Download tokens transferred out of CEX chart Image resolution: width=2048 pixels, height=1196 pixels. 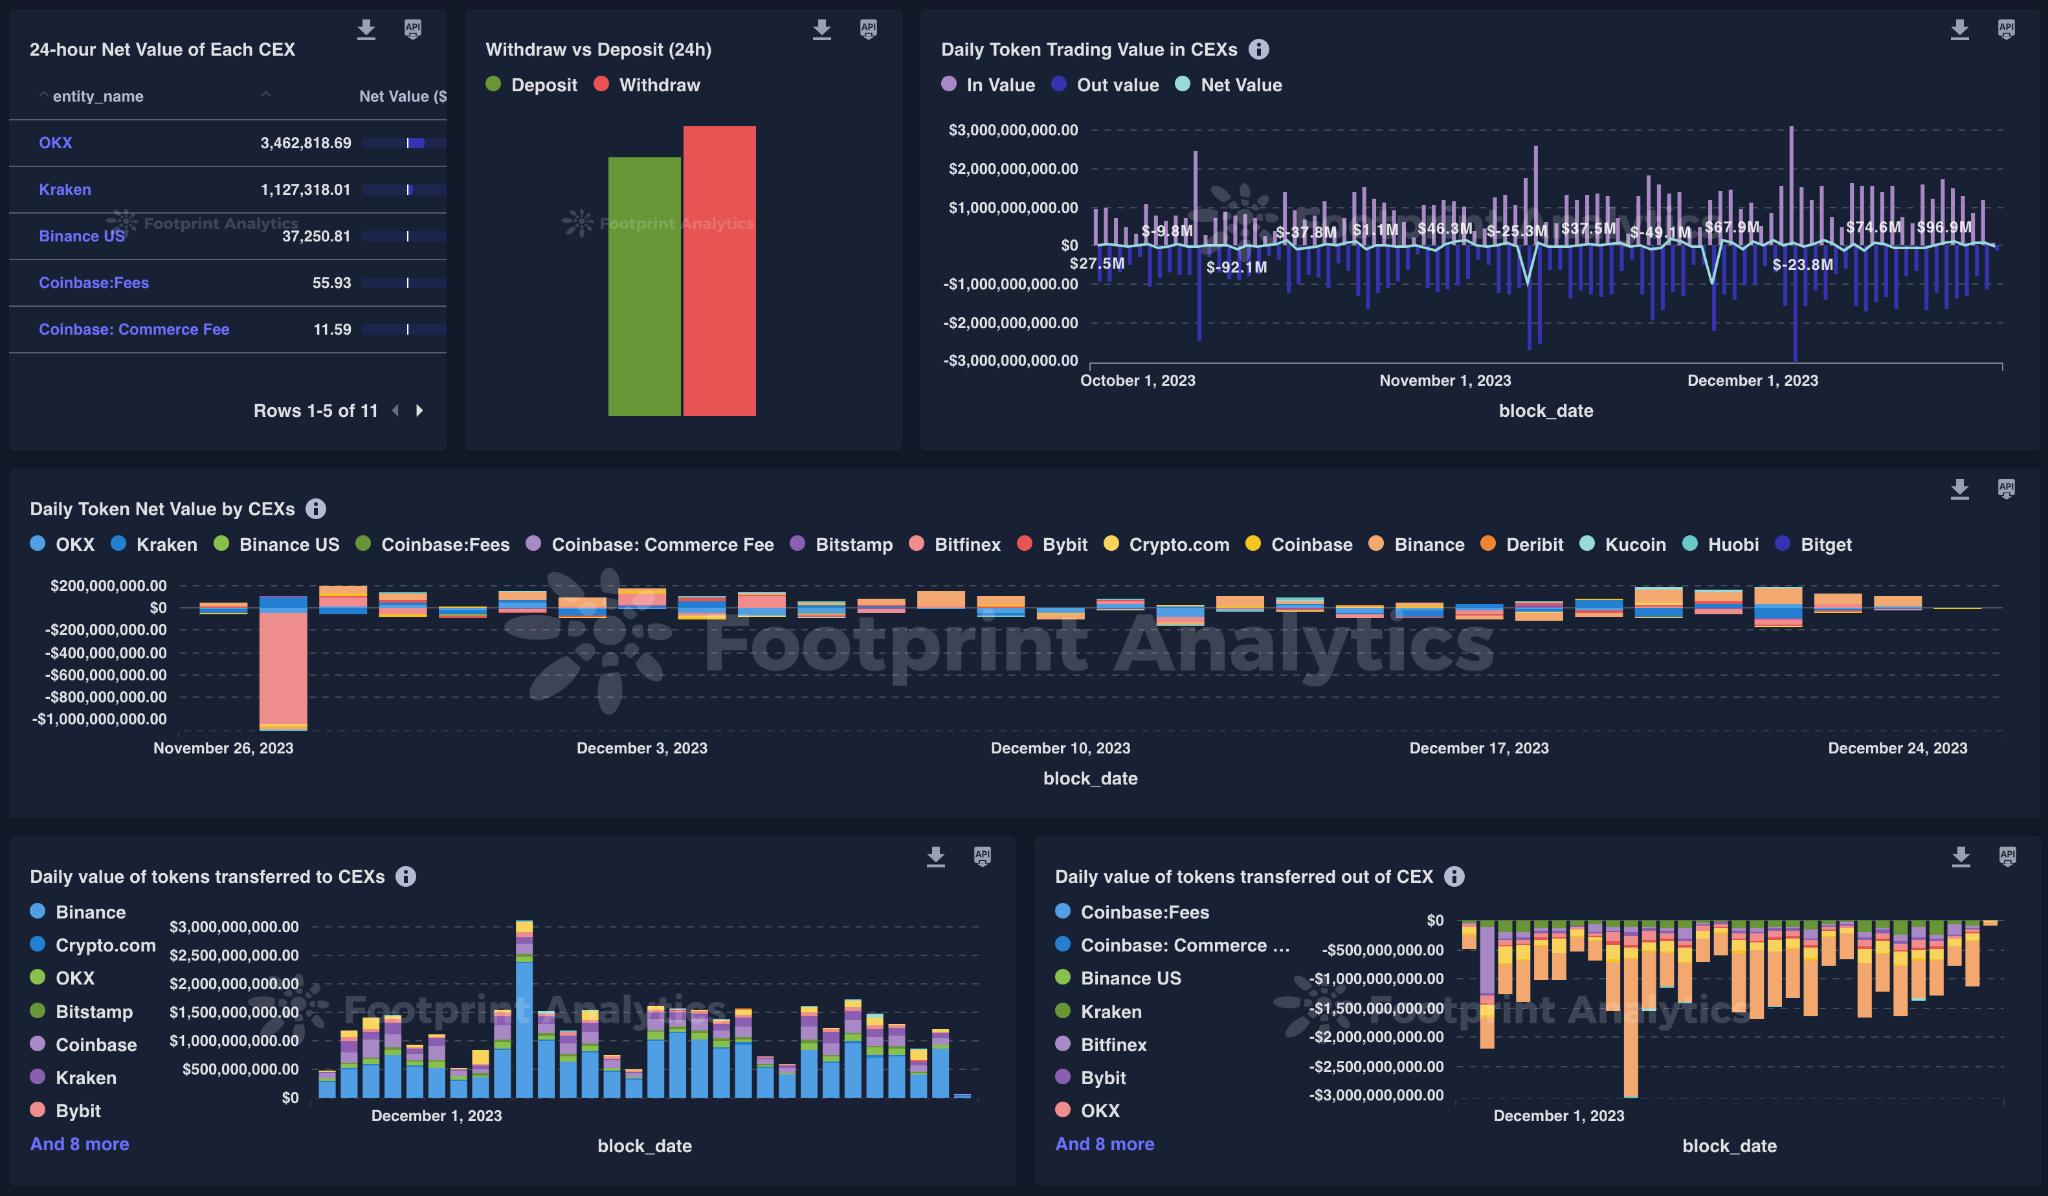[x=1960, y=857]
